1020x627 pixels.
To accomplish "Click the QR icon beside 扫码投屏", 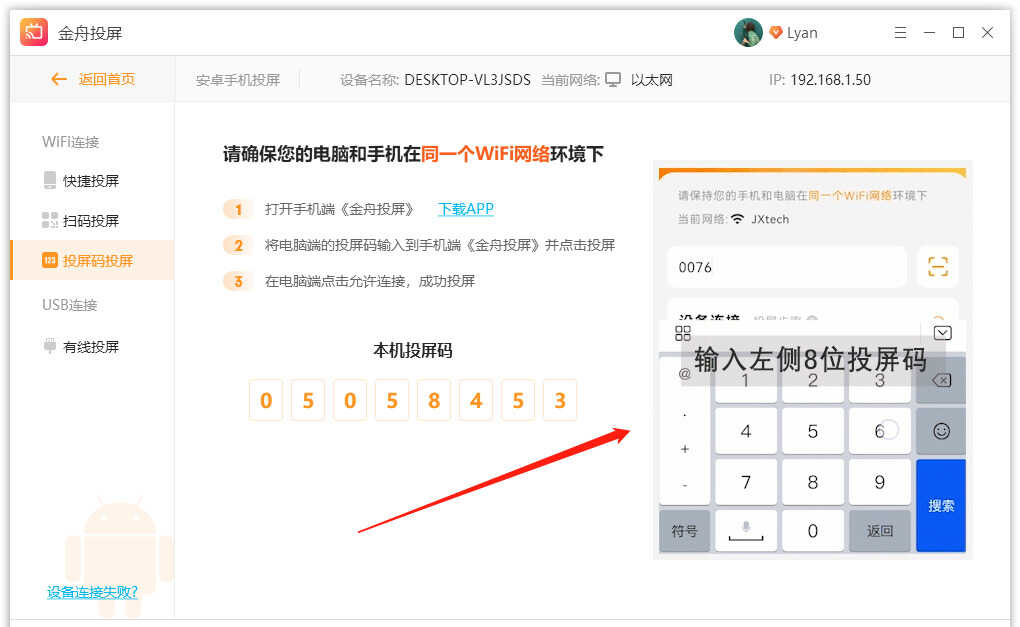I will (x=50, y=220).
